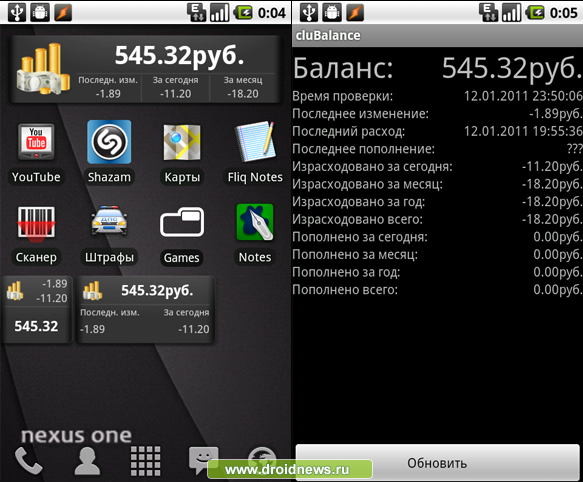Image resolution: width=583 pixels, height=482 pixels.
Task: Tap the За месяц -18.20 widget cell
Action: (243, 87)
